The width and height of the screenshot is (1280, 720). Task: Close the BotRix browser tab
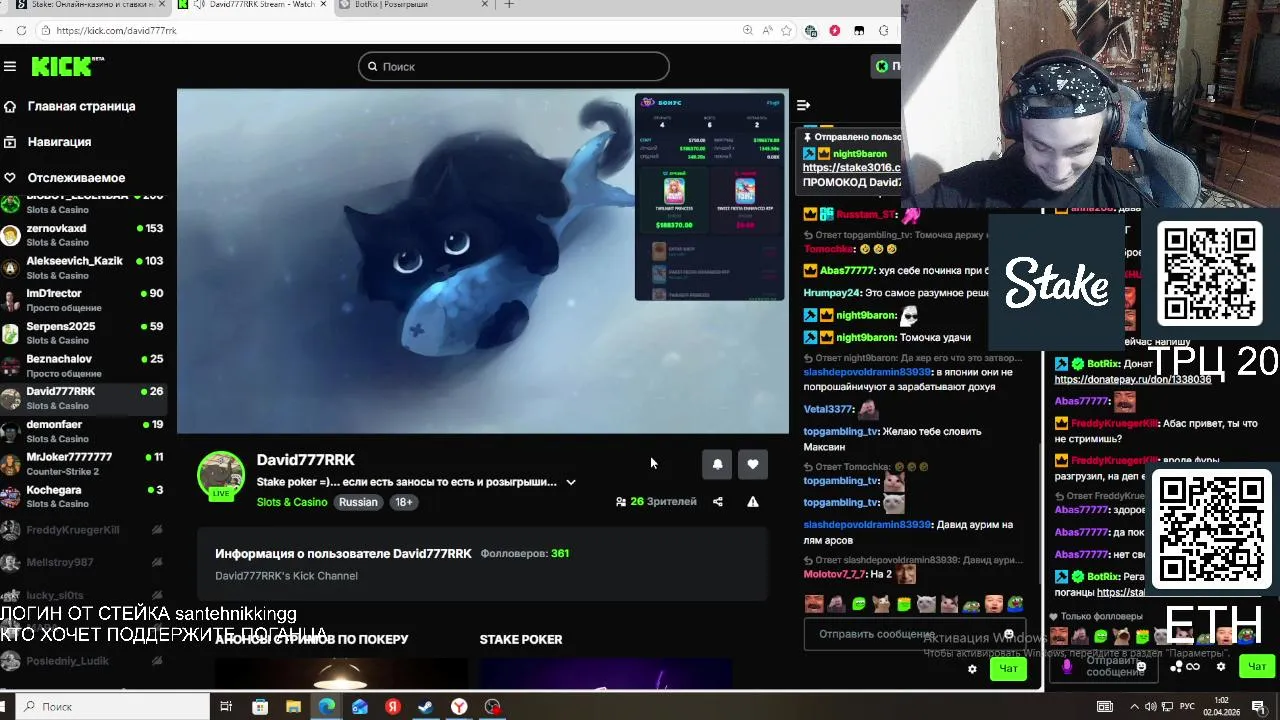[485, 5]
